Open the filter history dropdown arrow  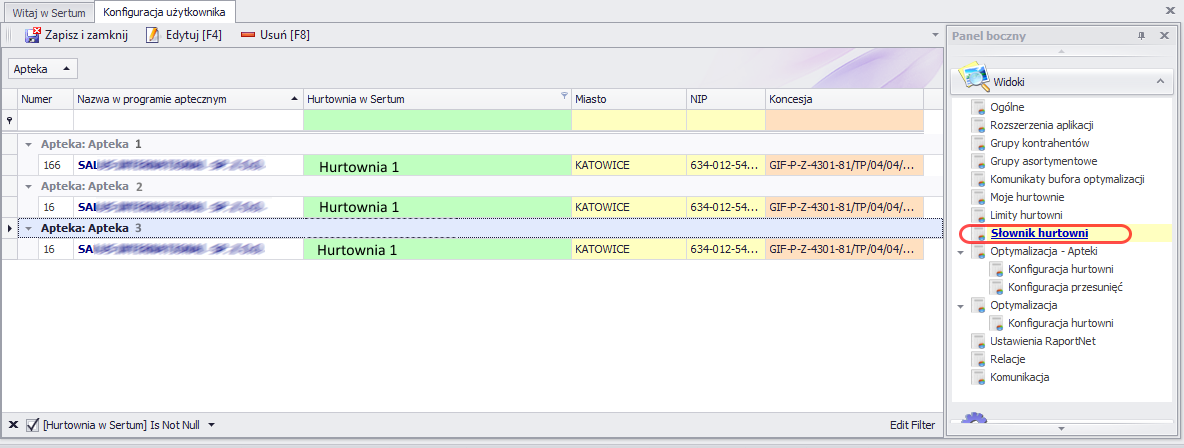pyautogui.click(x=211, y=425)
